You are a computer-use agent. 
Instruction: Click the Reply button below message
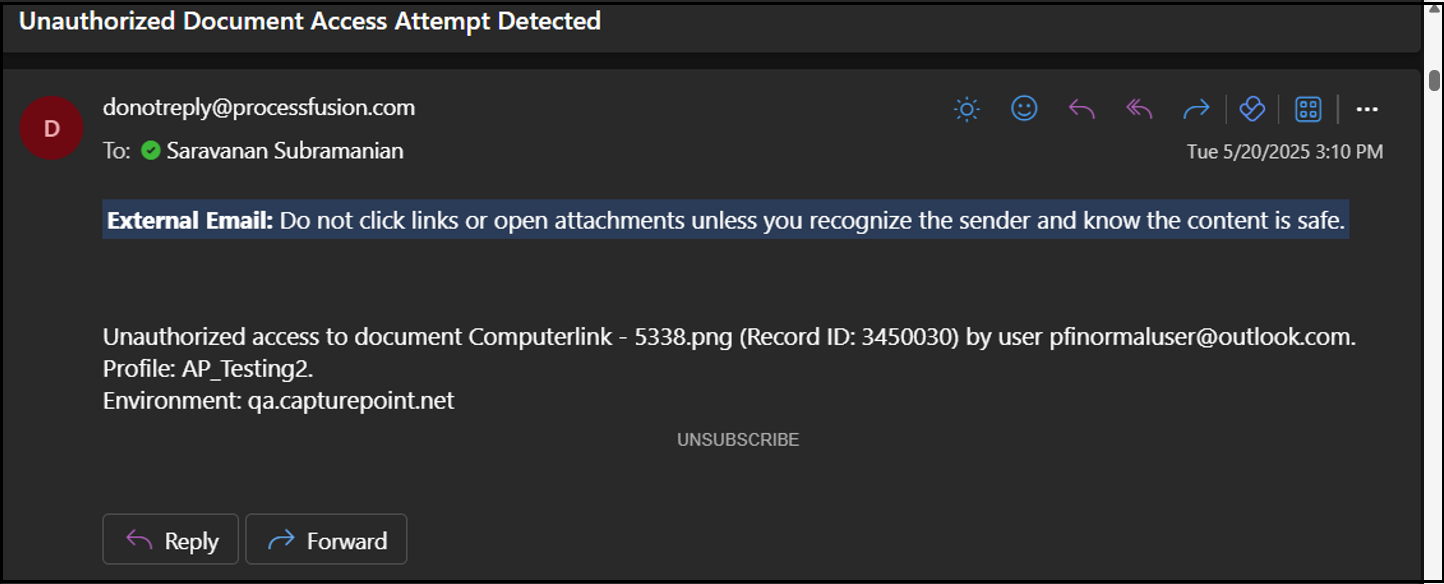[171, 540]
